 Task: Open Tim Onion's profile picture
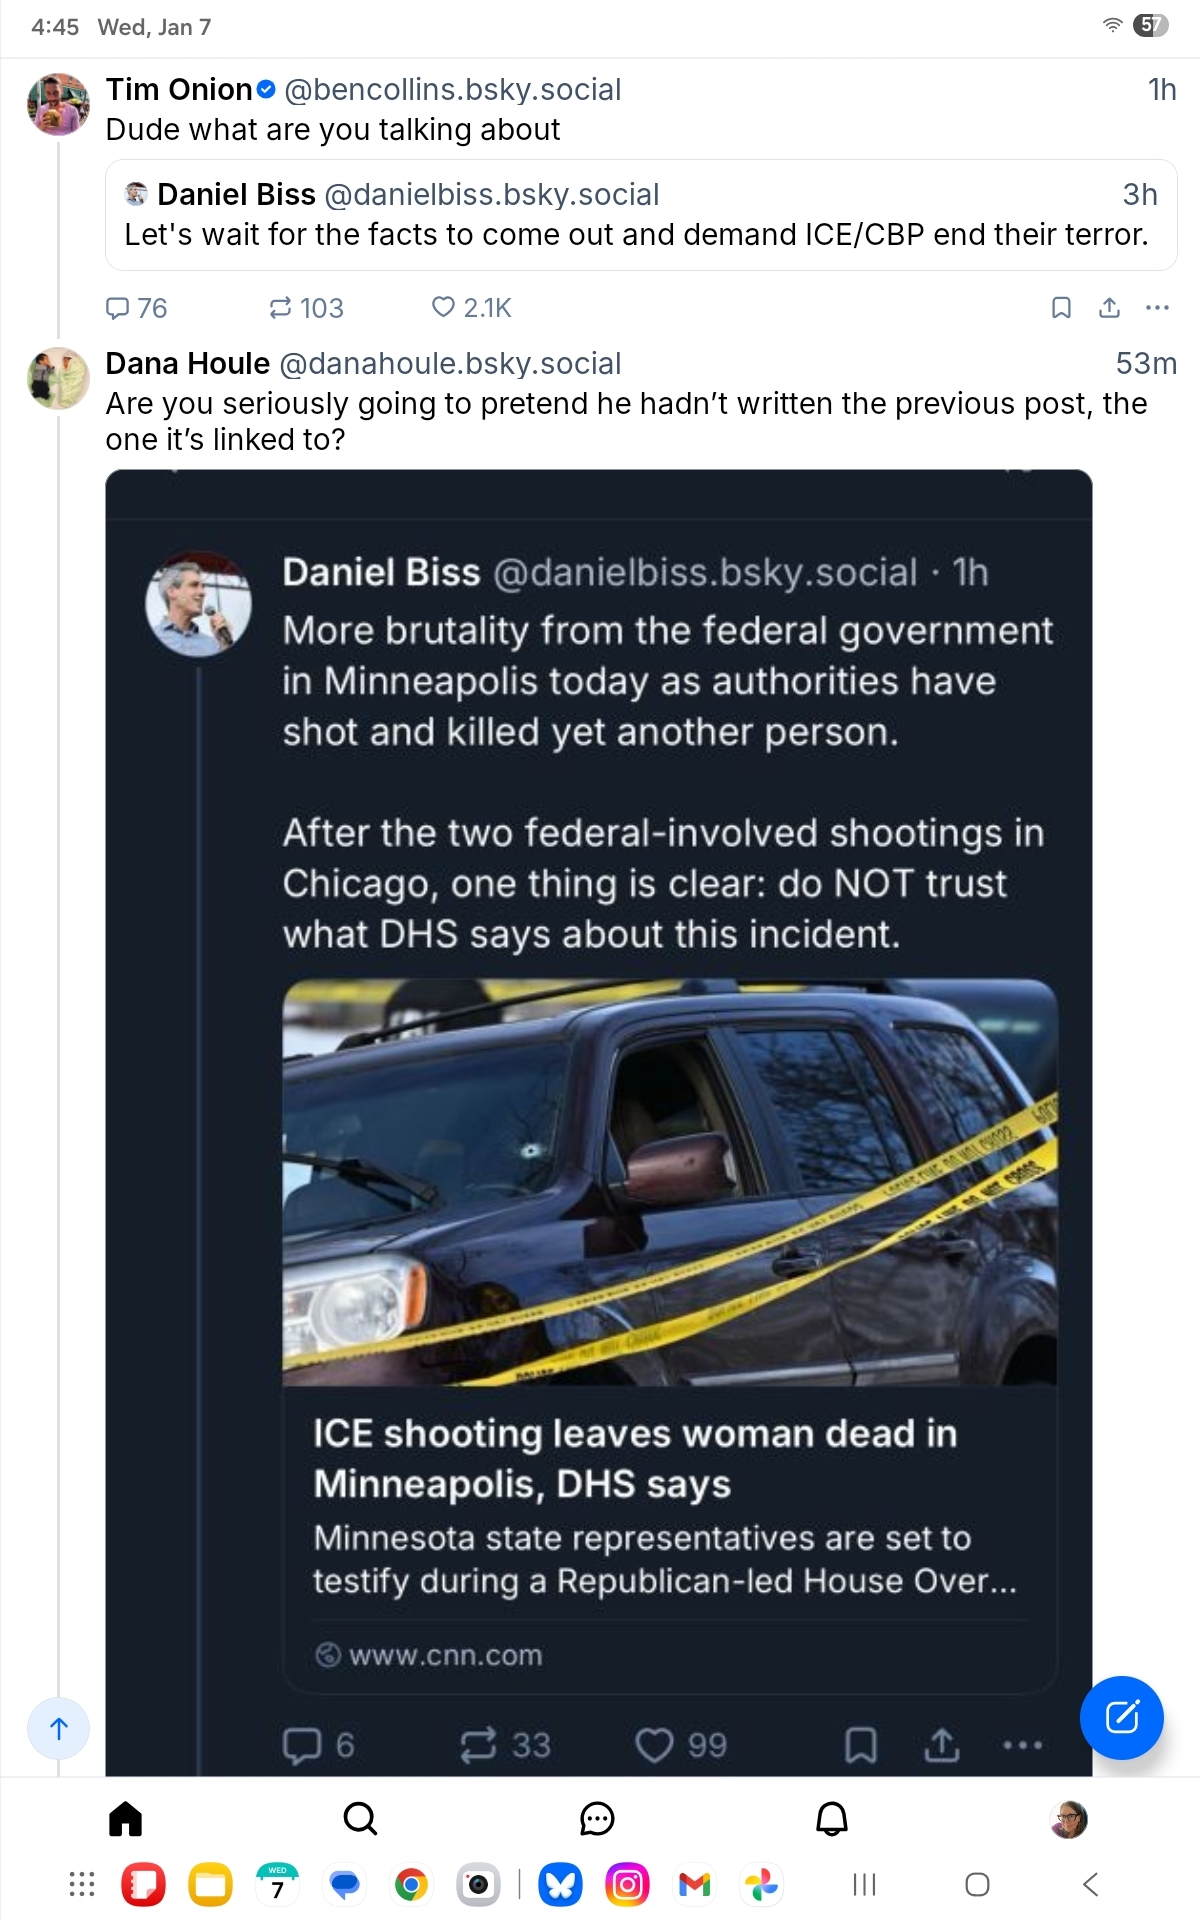click(58, 103)
